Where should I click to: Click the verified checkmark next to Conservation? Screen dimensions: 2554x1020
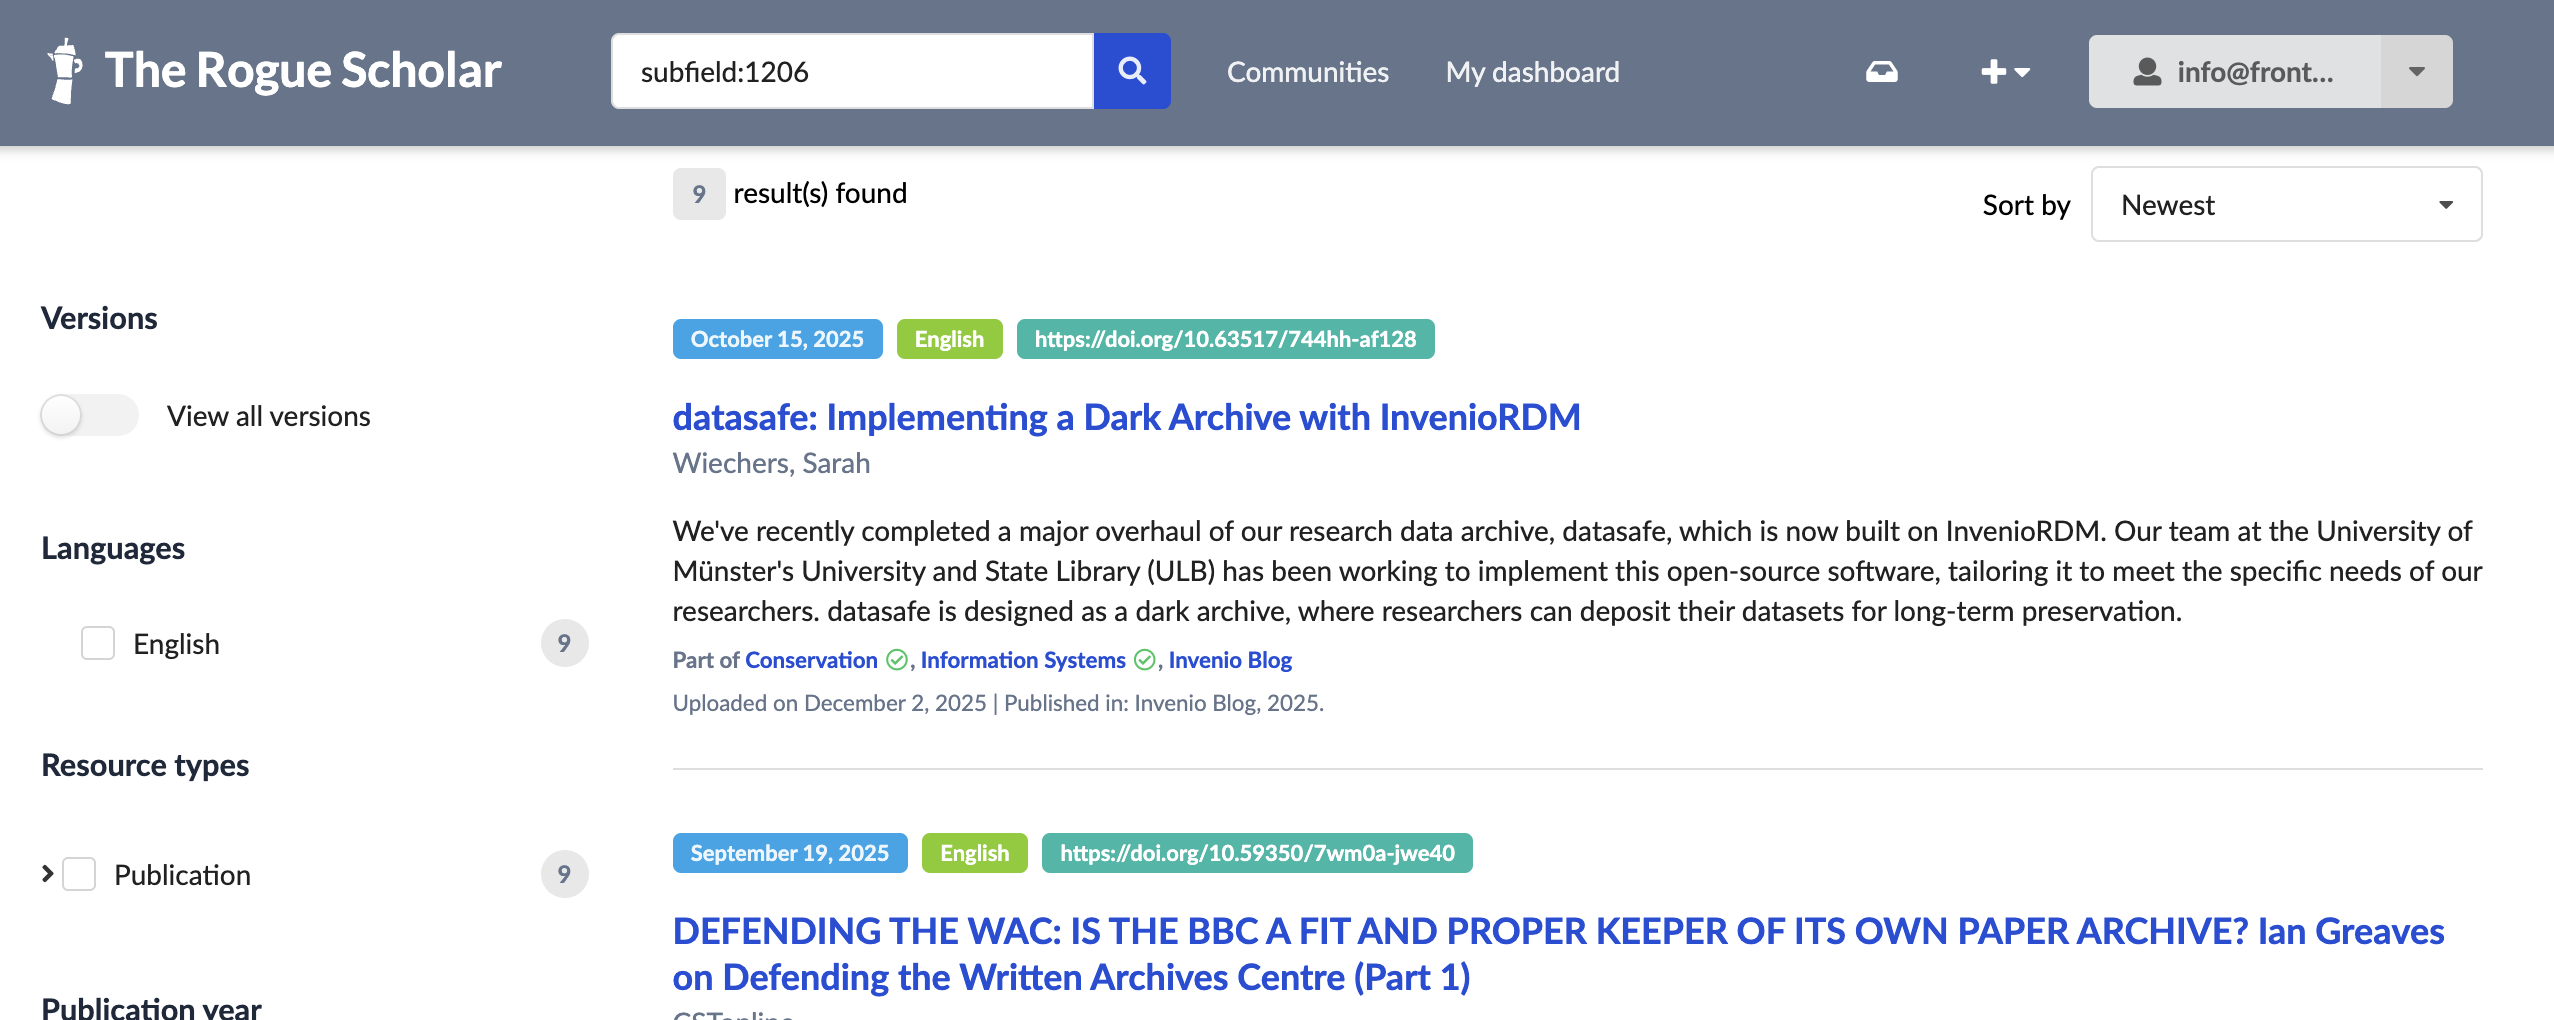tap(897, 660)
